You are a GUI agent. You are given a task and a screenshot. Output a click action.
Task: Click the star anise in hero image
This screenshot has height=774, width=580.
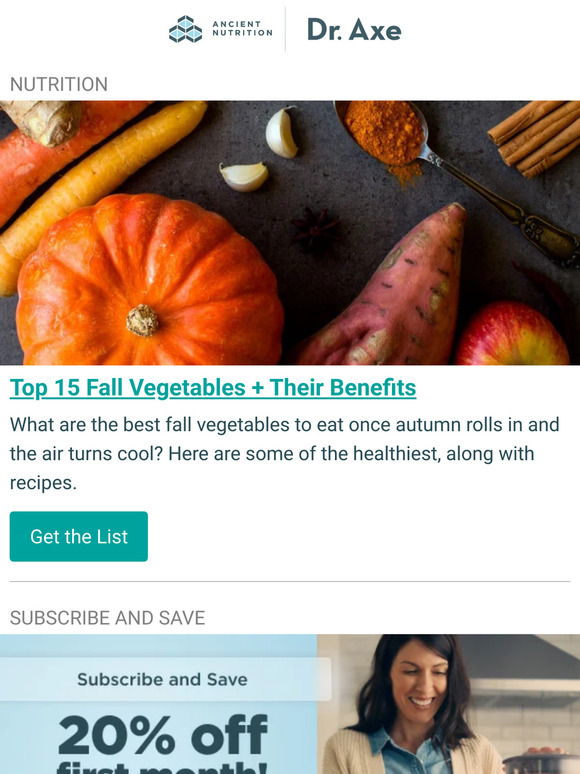click(x=316, y=229)
